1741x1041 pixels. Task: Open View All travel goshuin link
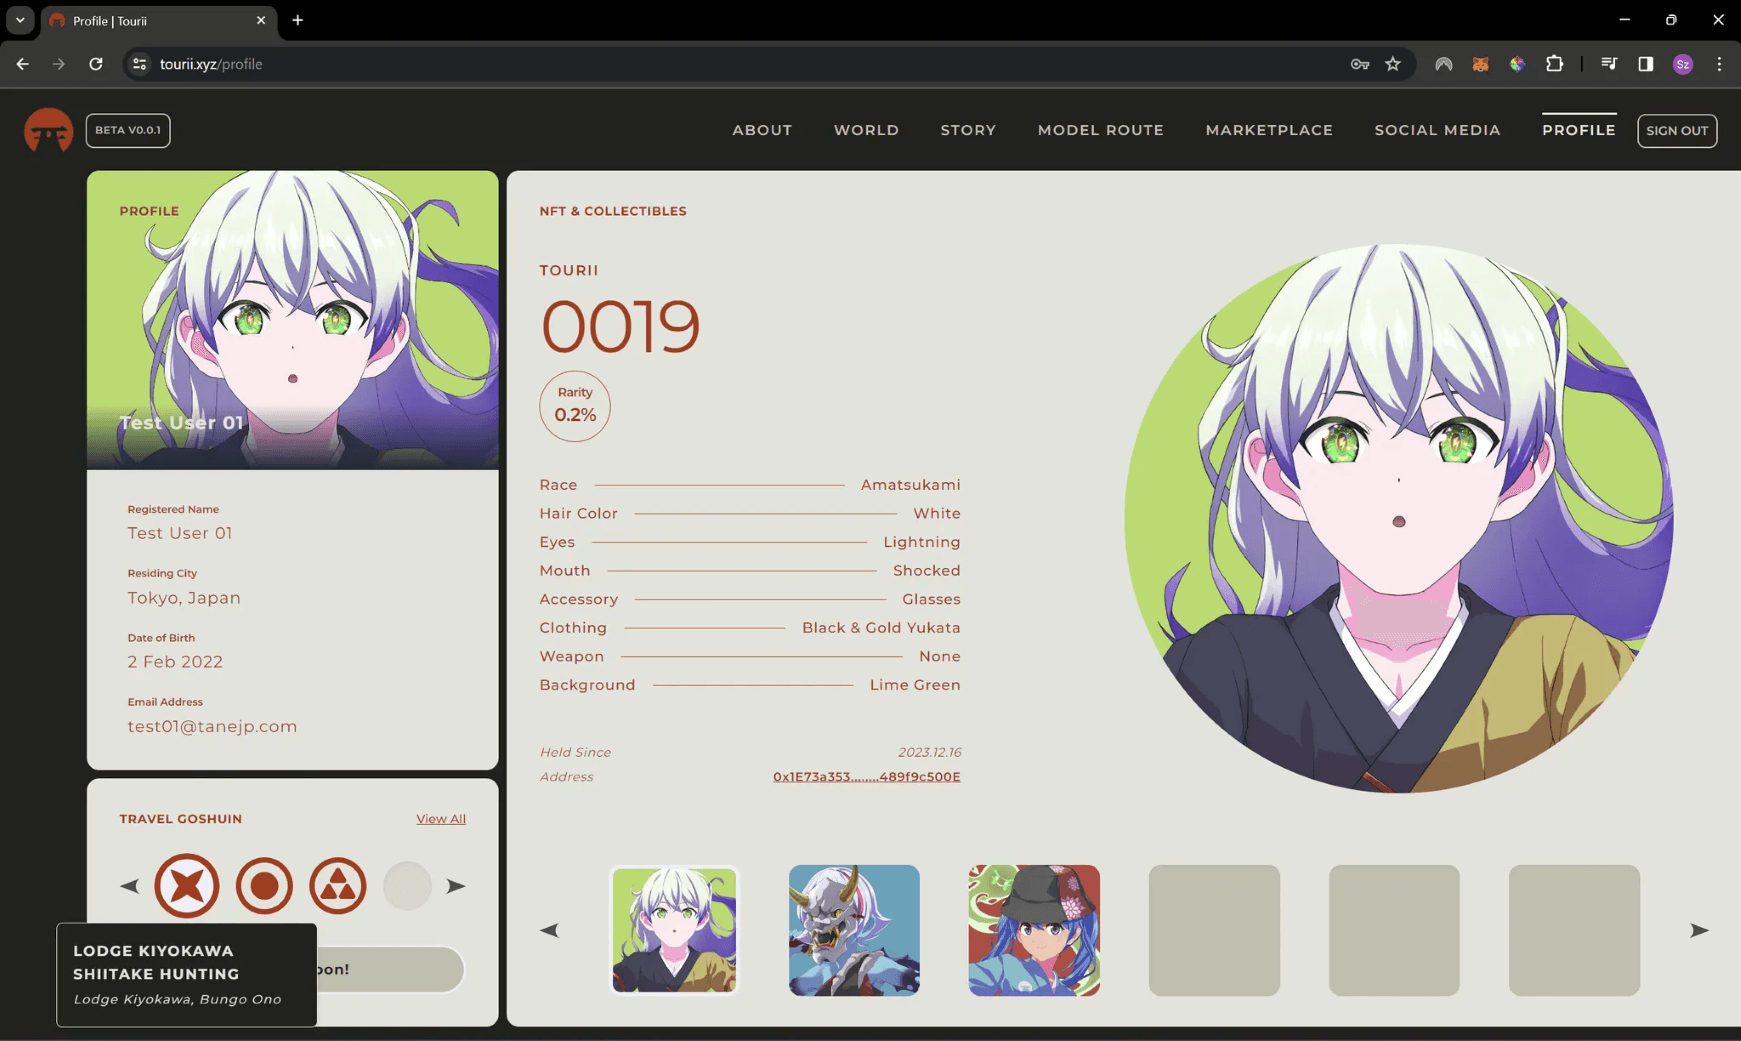click(441, 819)
